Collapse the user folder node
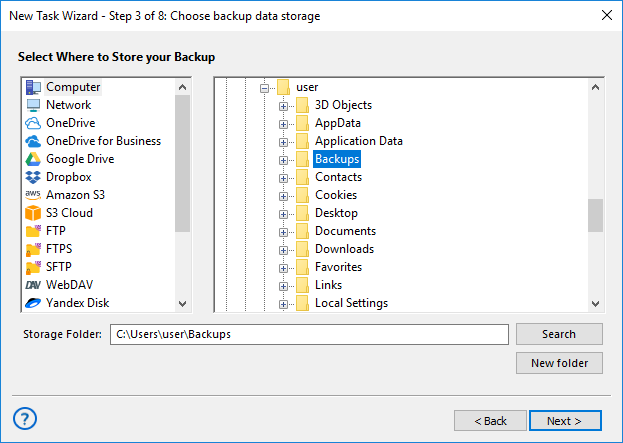Image resolution: width=623 pixels, height=443 pixels. click(265, 88)
